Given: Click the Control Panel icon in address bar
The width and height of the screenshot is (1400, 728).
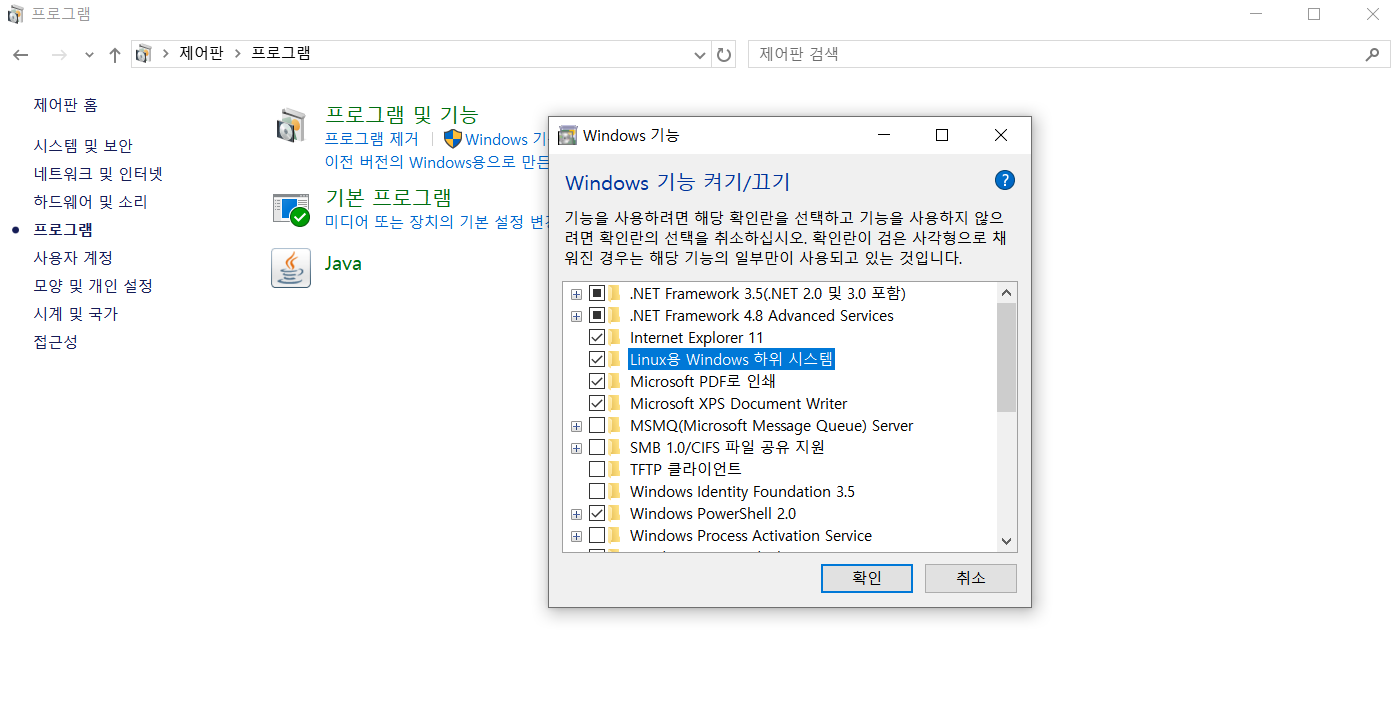Looking at the screenshot, I should click(x=144, y=53).
